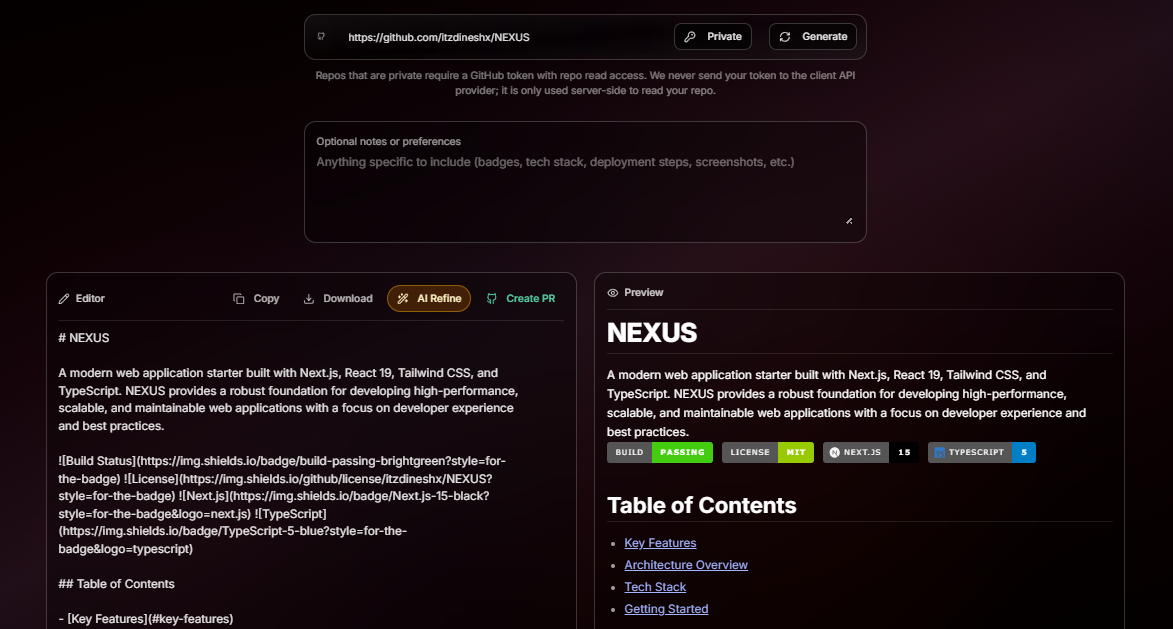The width and height of the screenshot is (1173, 629).
Task: Focus the optional notes text area
Action: (585, 180)
